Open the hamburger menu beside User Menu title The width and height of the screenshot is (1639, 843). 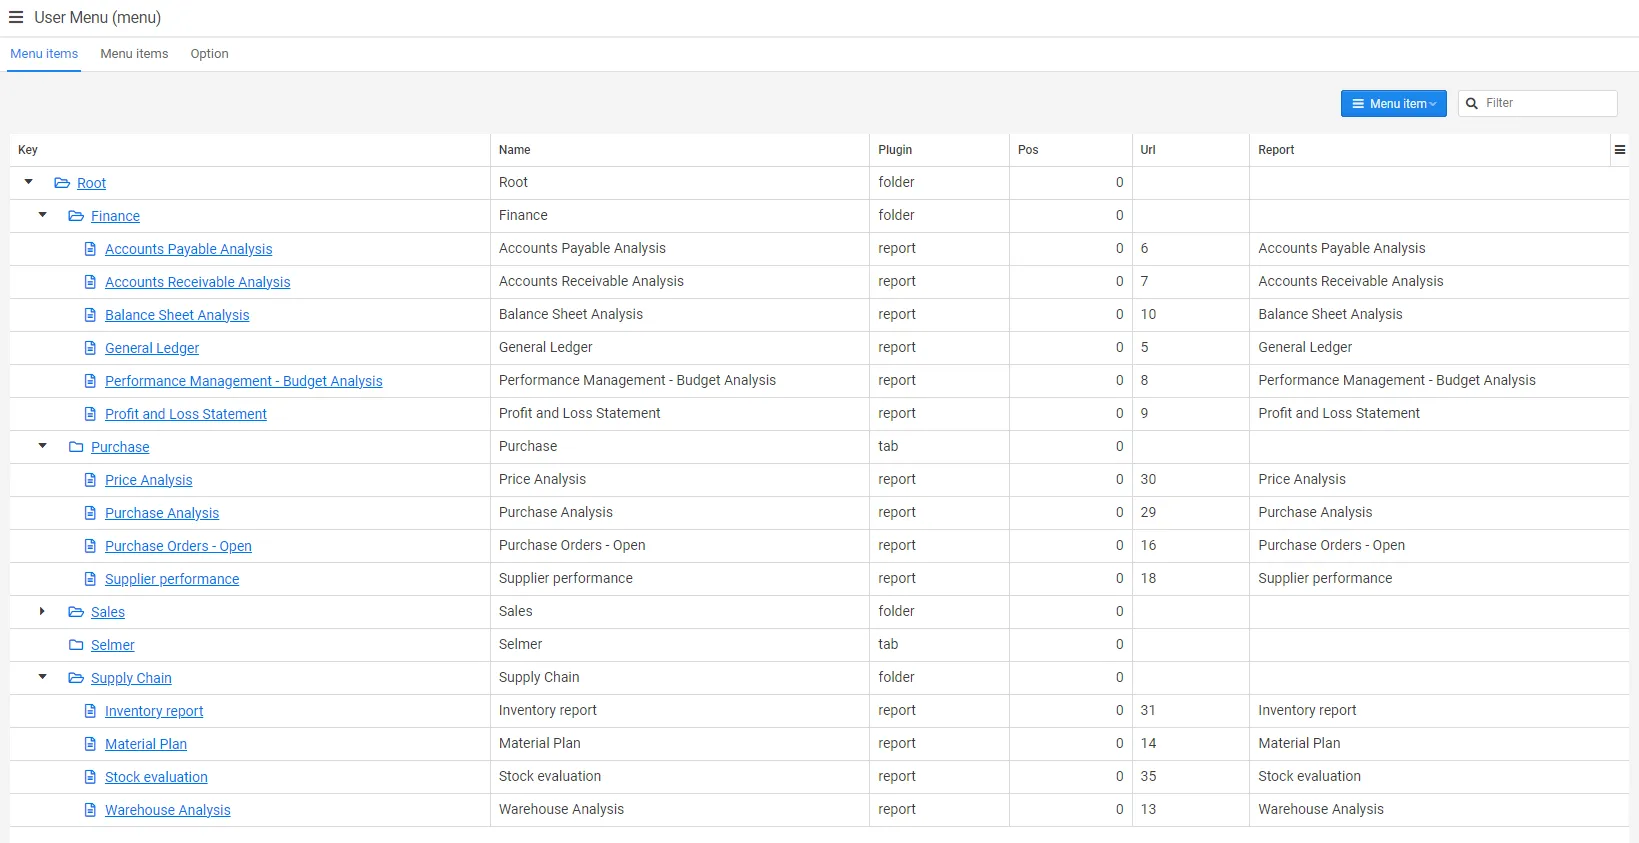click(15, 17)
